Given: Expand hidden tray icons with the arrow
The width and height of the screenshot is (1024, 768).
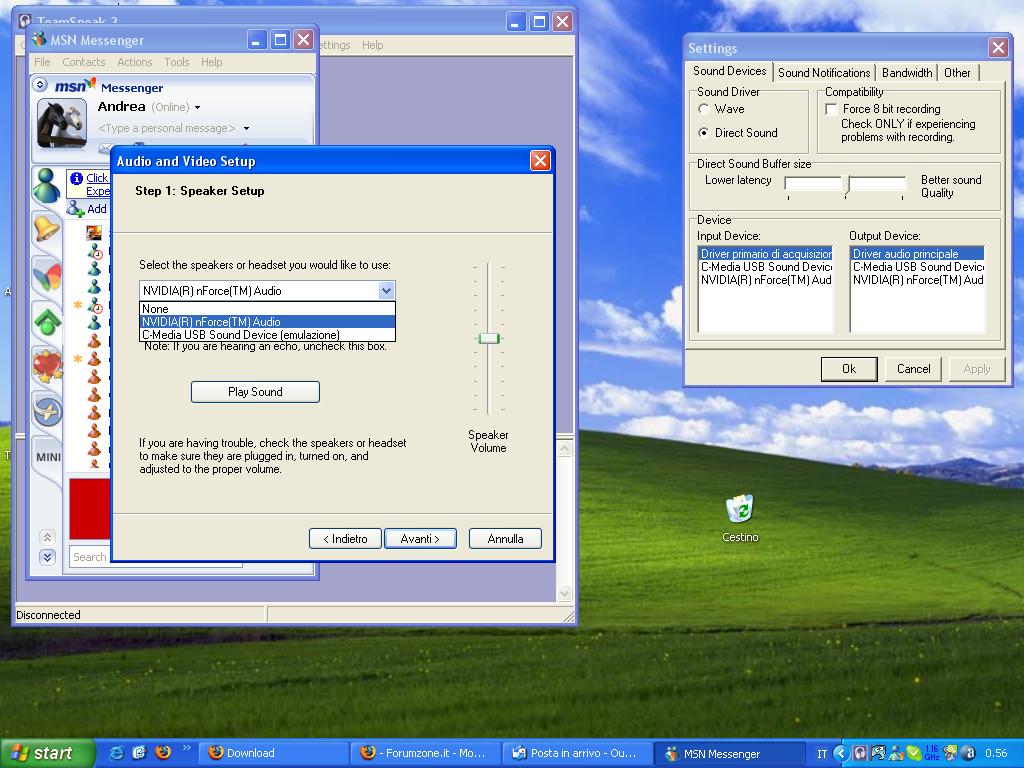Looking at the screenshot, I should pyautogui.click(x=841, y=753).
